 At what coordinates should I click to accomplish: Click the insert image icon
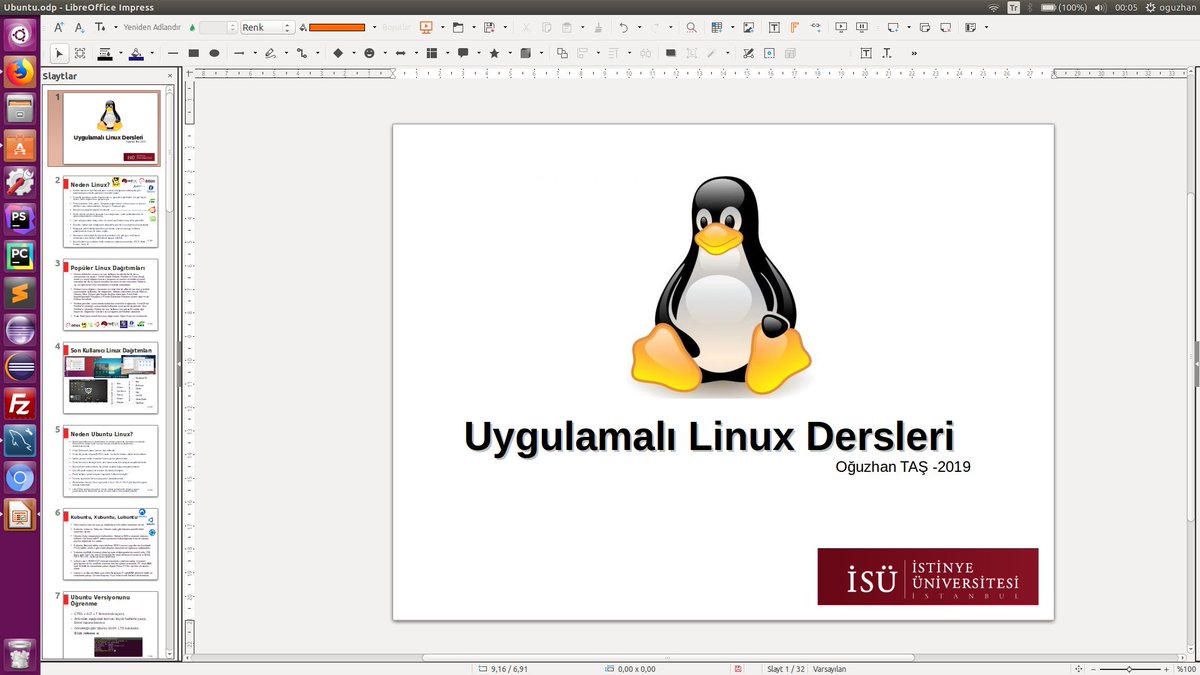pyautogui.click(x=748, y=27)
